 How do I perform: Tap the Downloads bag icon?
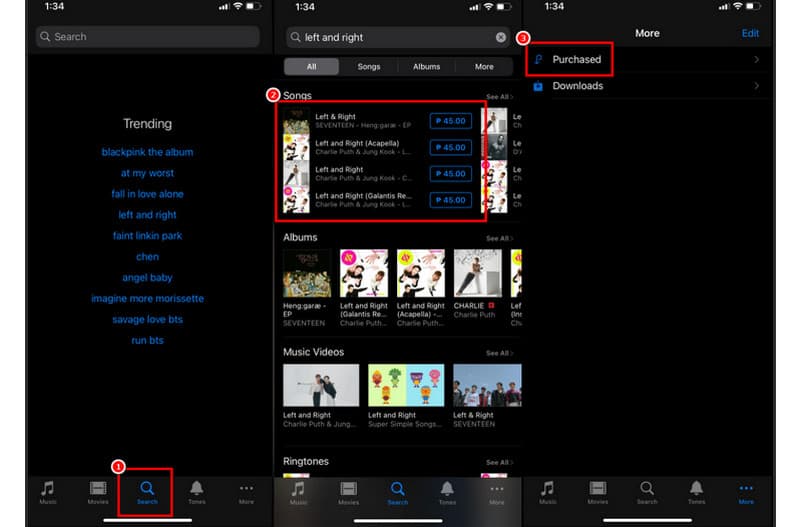point(538,86)
